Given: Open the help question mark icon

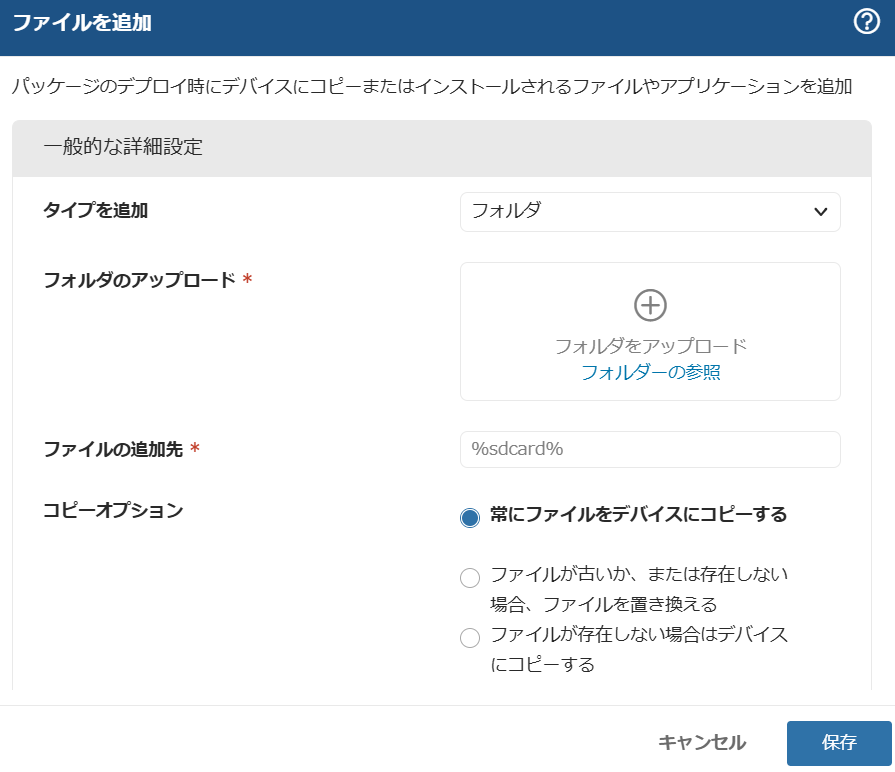Looking at the screenshot, I should pos(866,22).
